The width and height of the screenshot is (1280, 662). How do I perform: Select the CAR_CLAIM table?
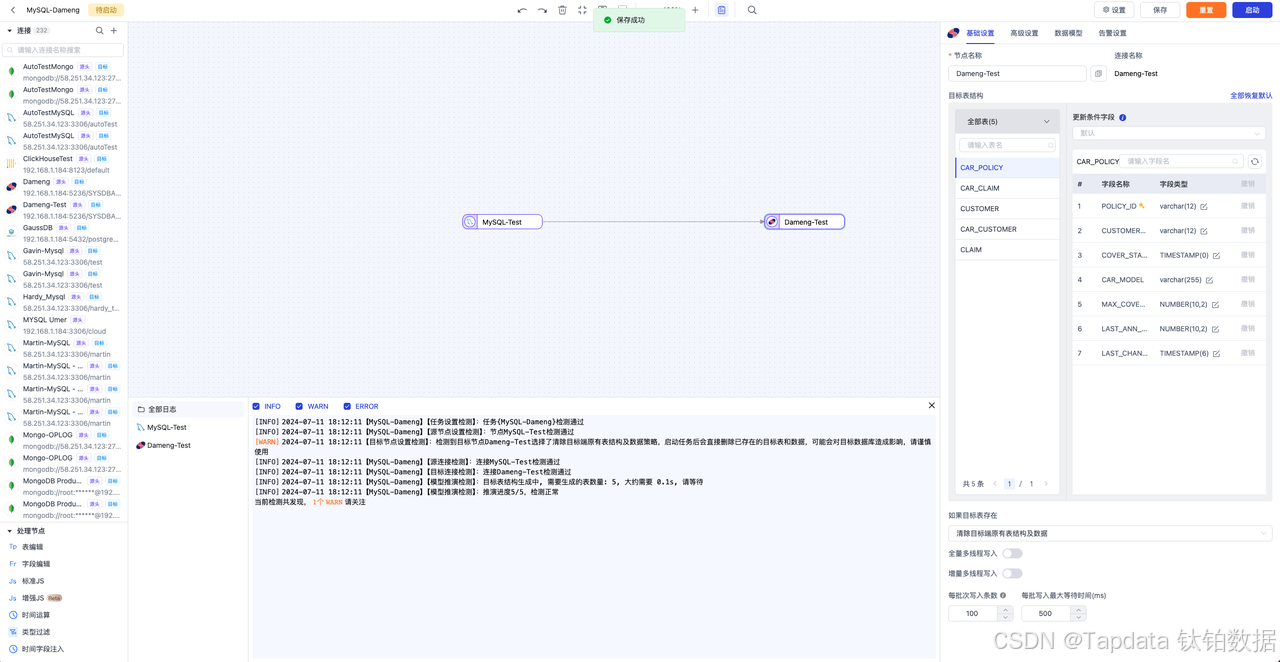coord(1007,188)
